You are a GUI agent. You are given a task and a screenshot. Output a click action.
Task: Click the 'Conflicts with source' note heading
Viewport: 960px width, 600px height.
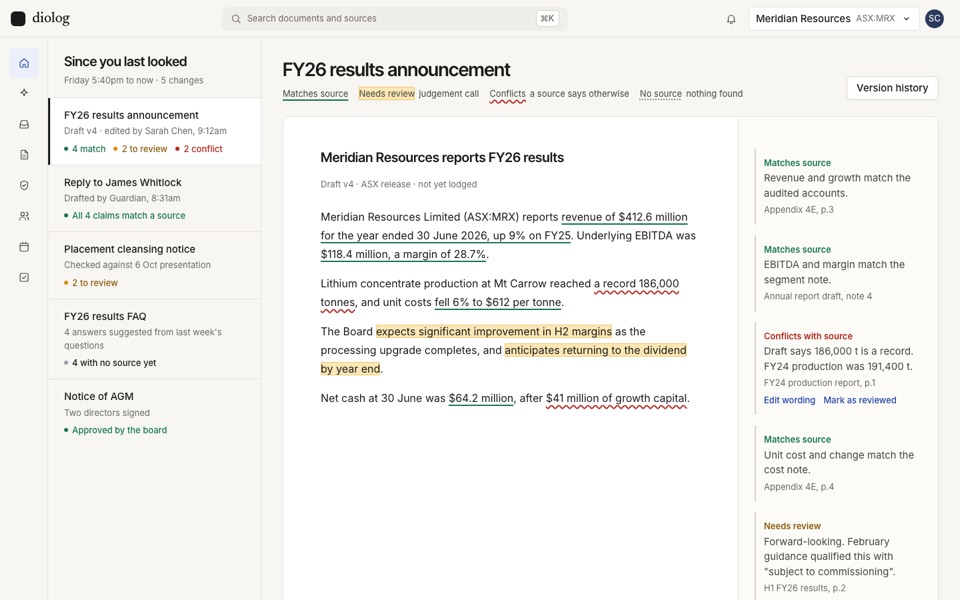[x=808, y=336]
